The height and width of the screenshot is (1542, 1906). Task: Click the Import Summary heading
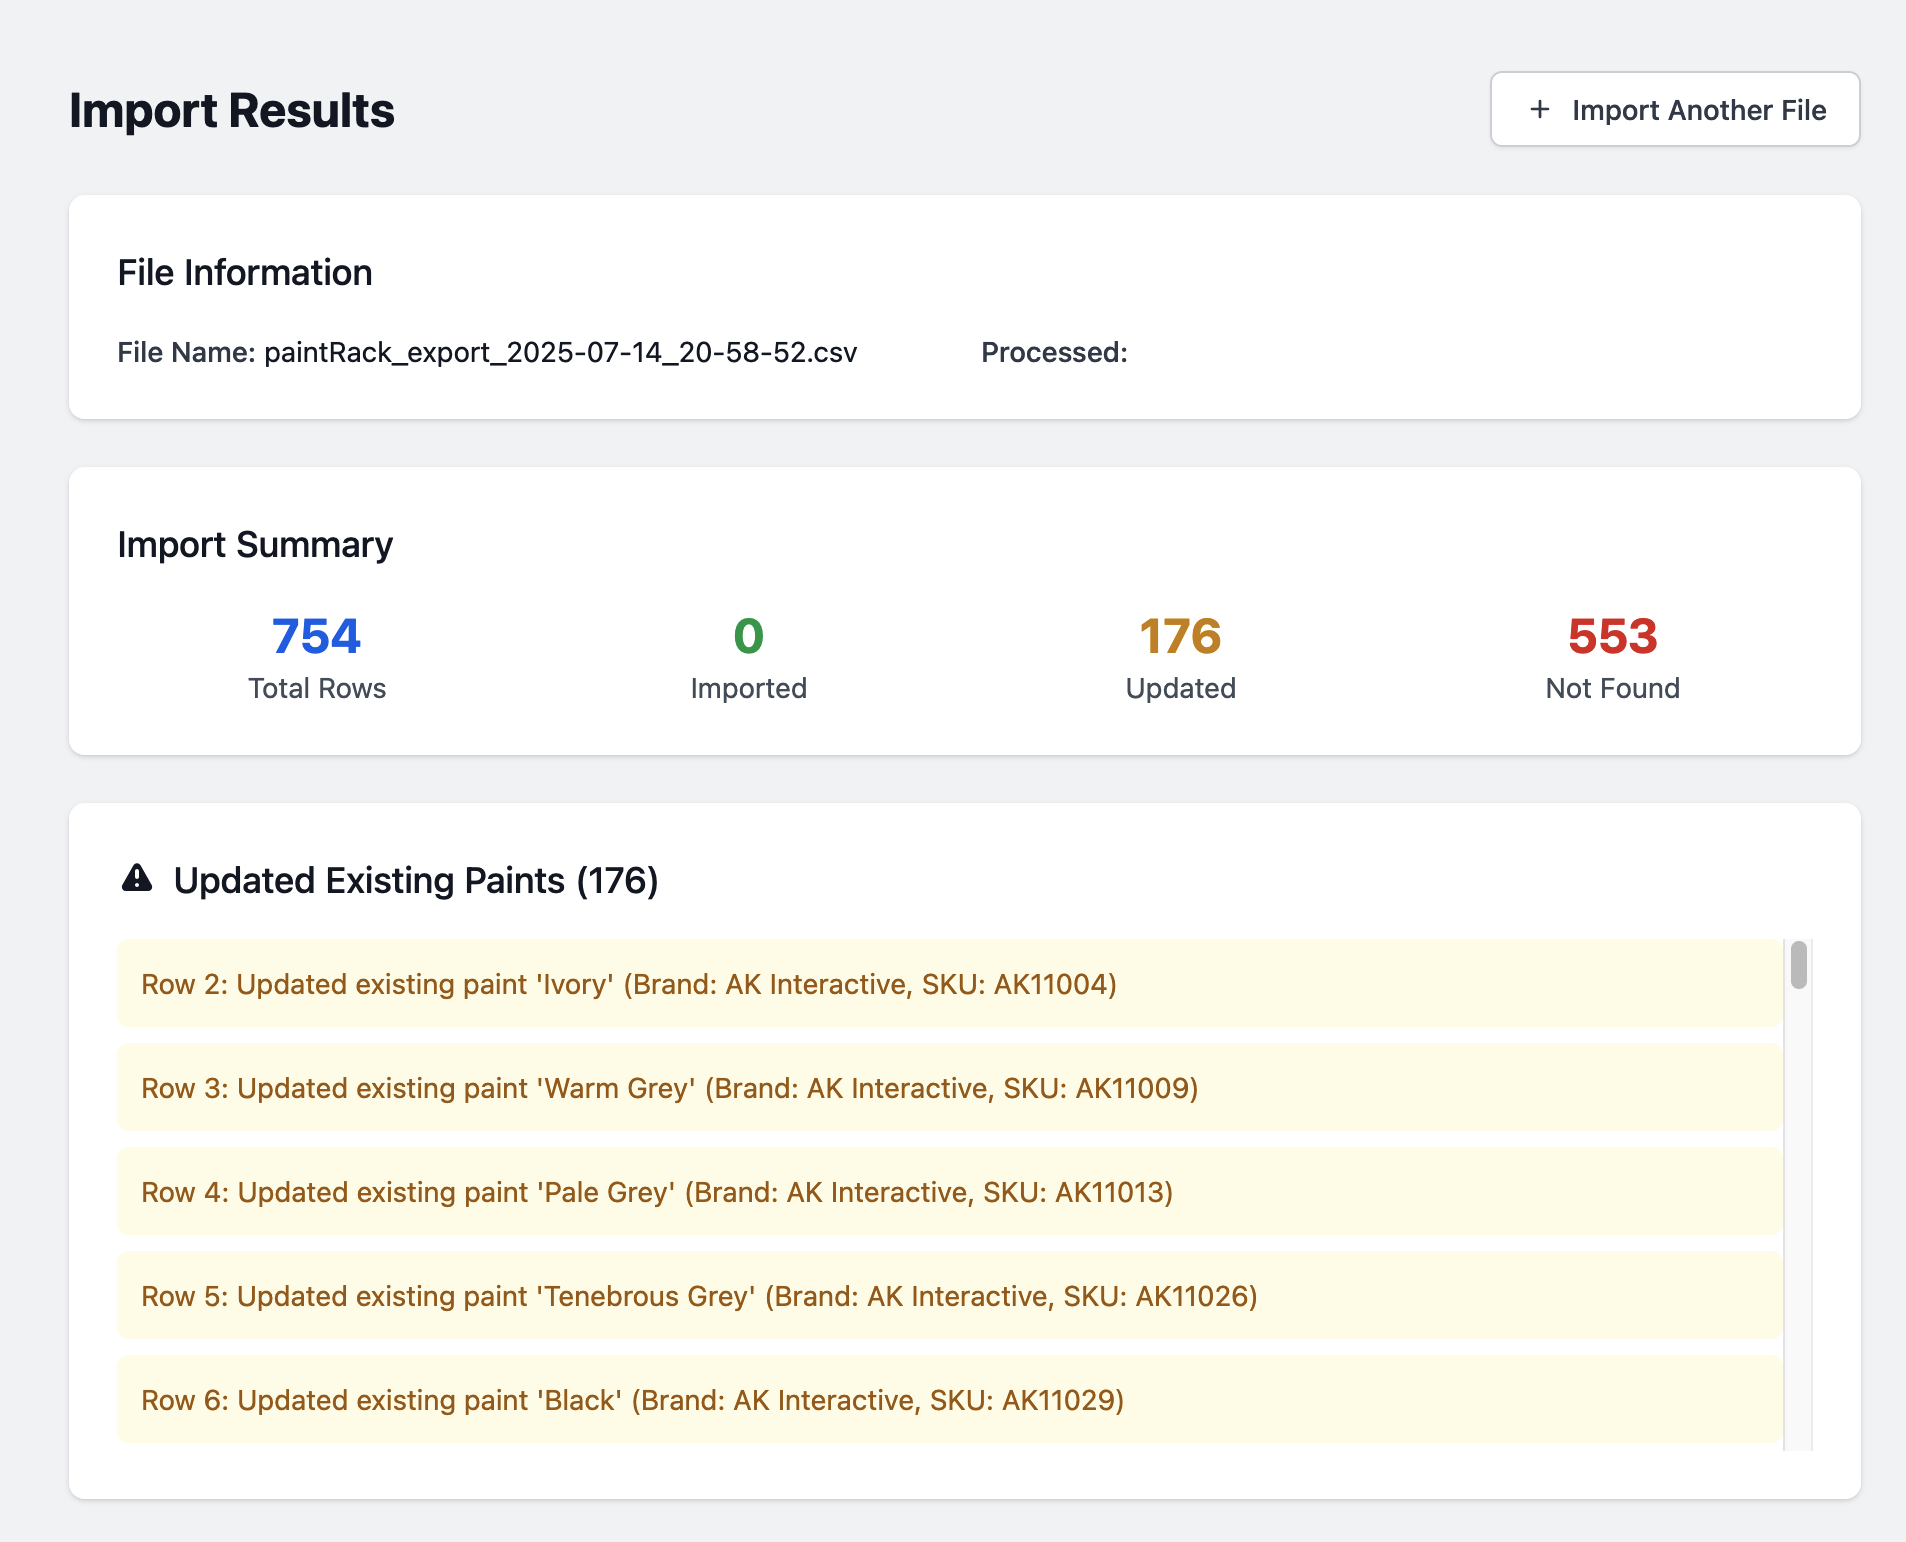[255, 545]
